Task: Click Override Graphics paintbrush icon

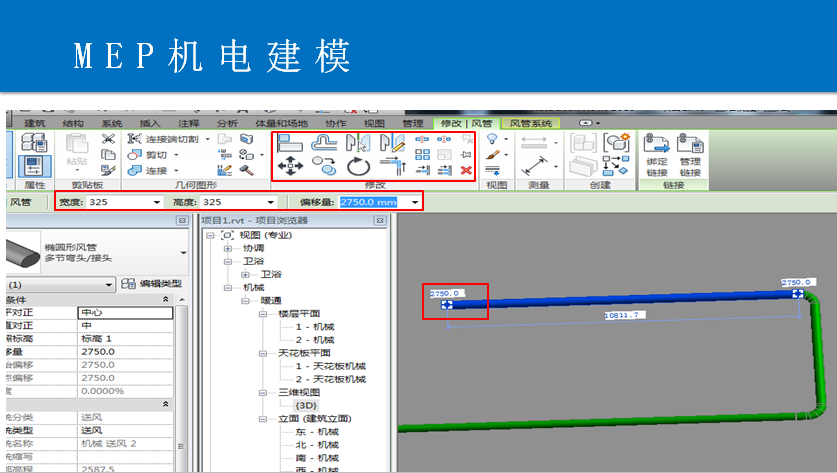Action: point(492,155)
